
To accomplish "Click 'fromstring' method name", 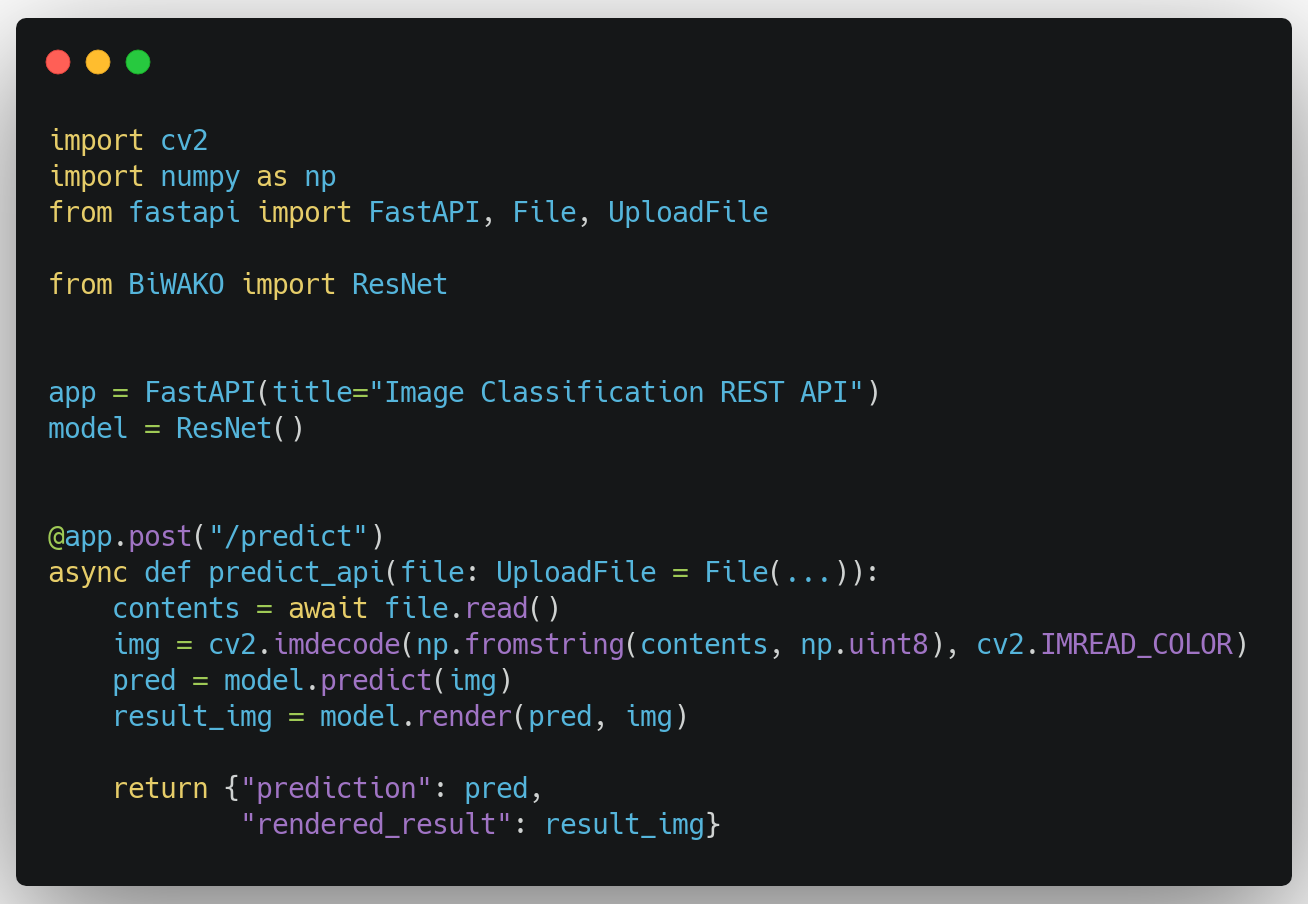I will click(544, 645).
